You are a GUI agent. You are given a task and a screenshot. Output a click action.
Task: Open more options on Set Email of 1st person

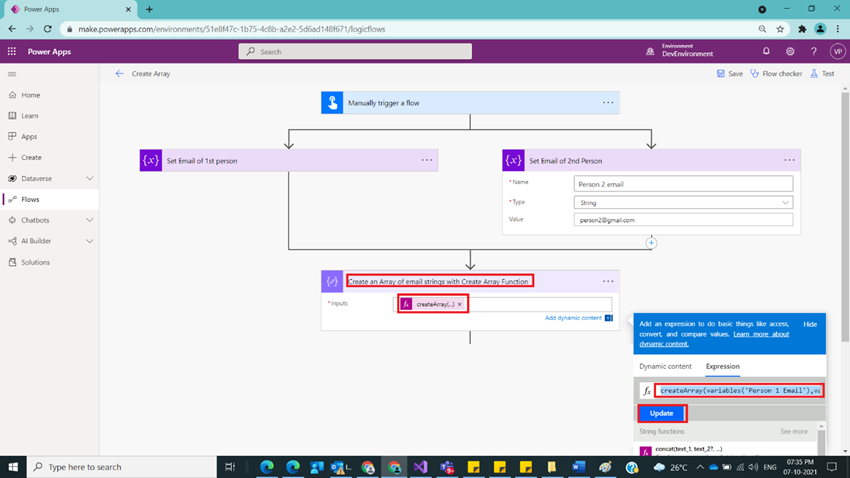point(427,160)
